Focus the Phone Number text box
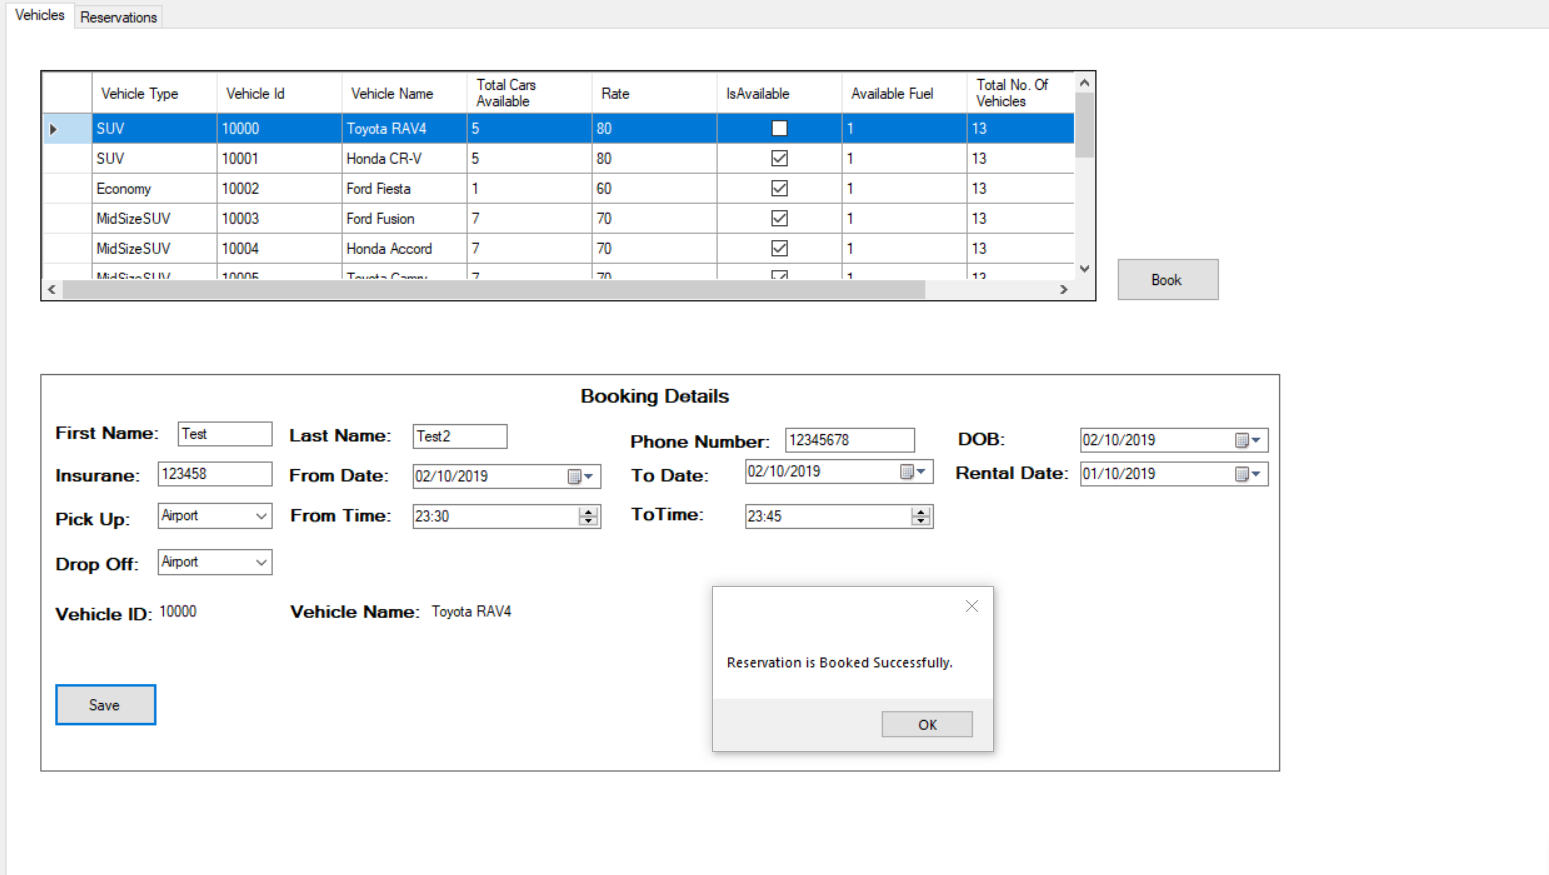1549x875 pixels. pos(850,440)
